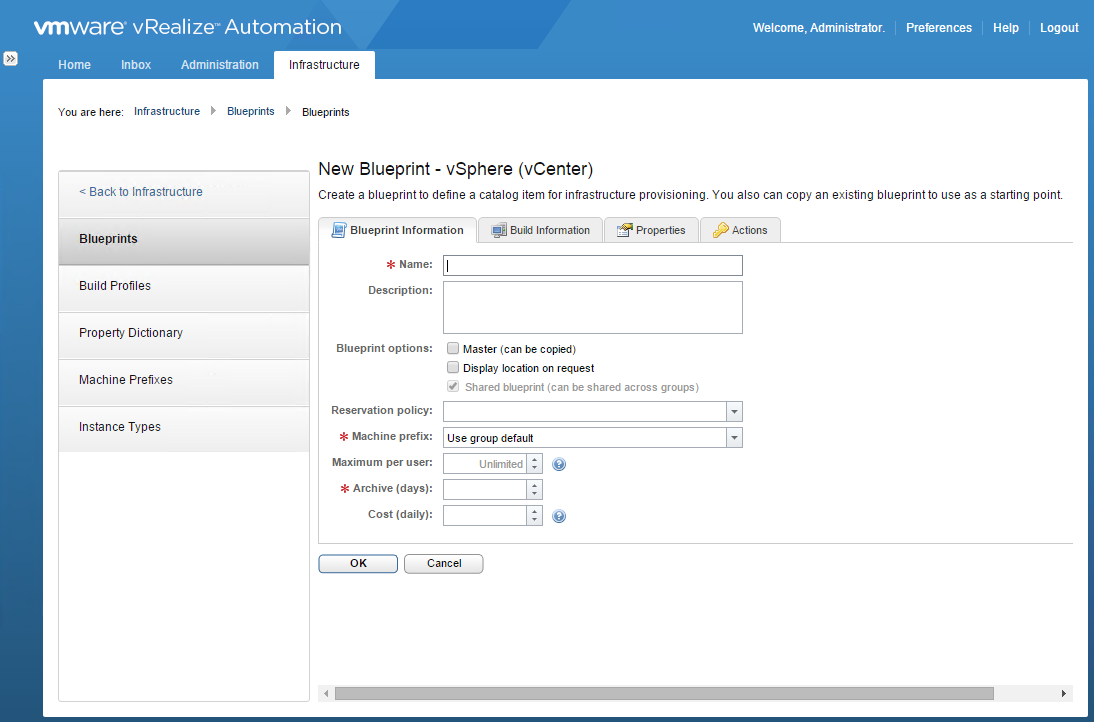Switch to the Build Information tab
Screen dimensions: 1094x722
click(541, 230)
